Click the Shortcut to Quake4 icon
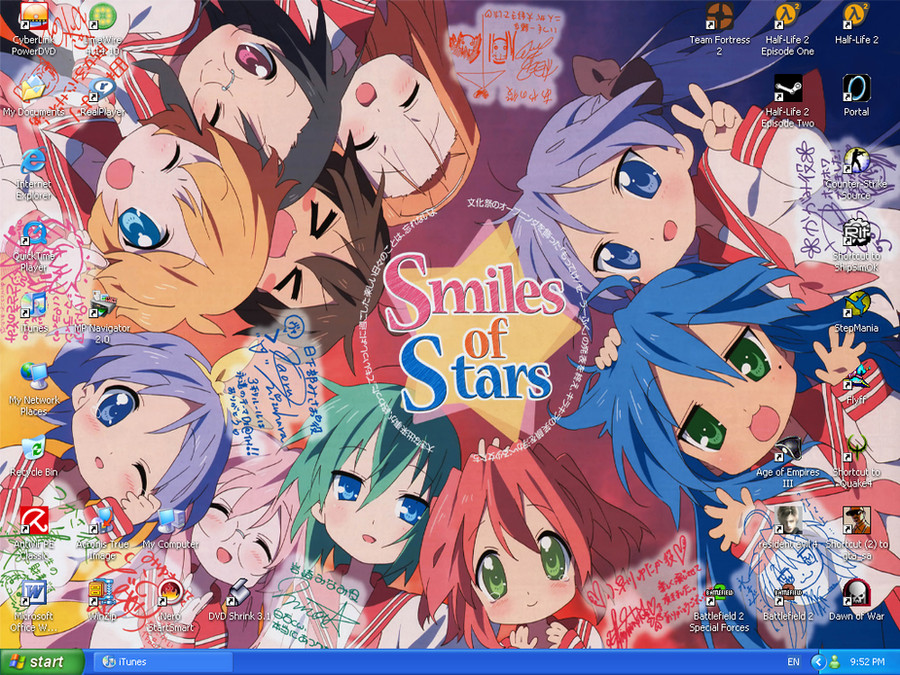 click(x=856, y=449)
